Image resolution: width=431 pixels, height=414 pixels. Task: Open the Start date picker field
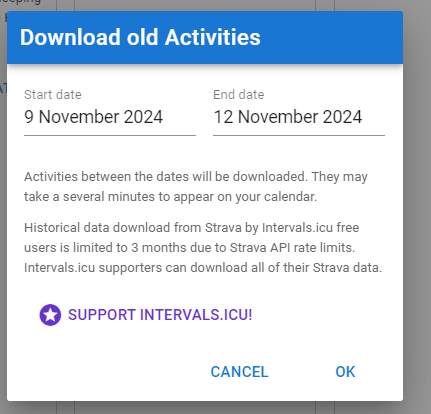click(110, 113)
